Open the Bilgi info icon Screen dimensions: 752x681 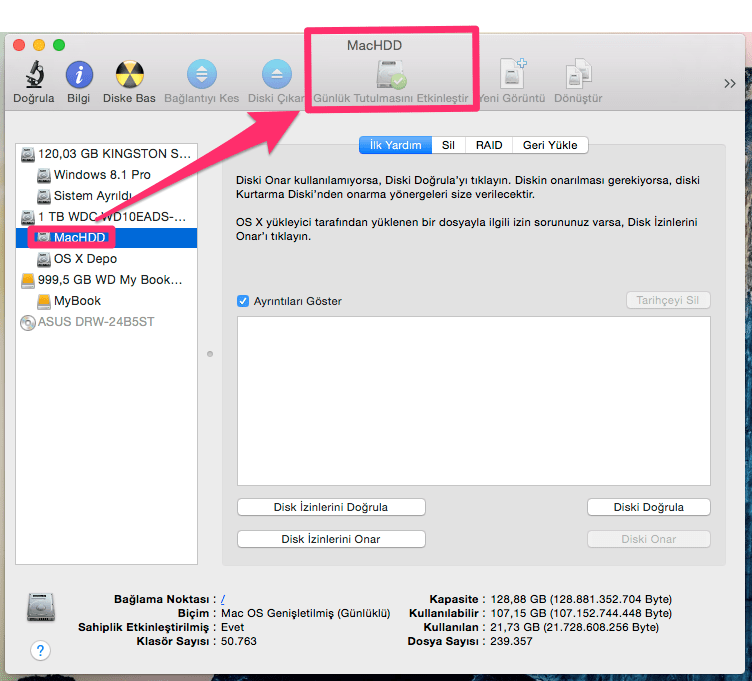click(79, 74)
